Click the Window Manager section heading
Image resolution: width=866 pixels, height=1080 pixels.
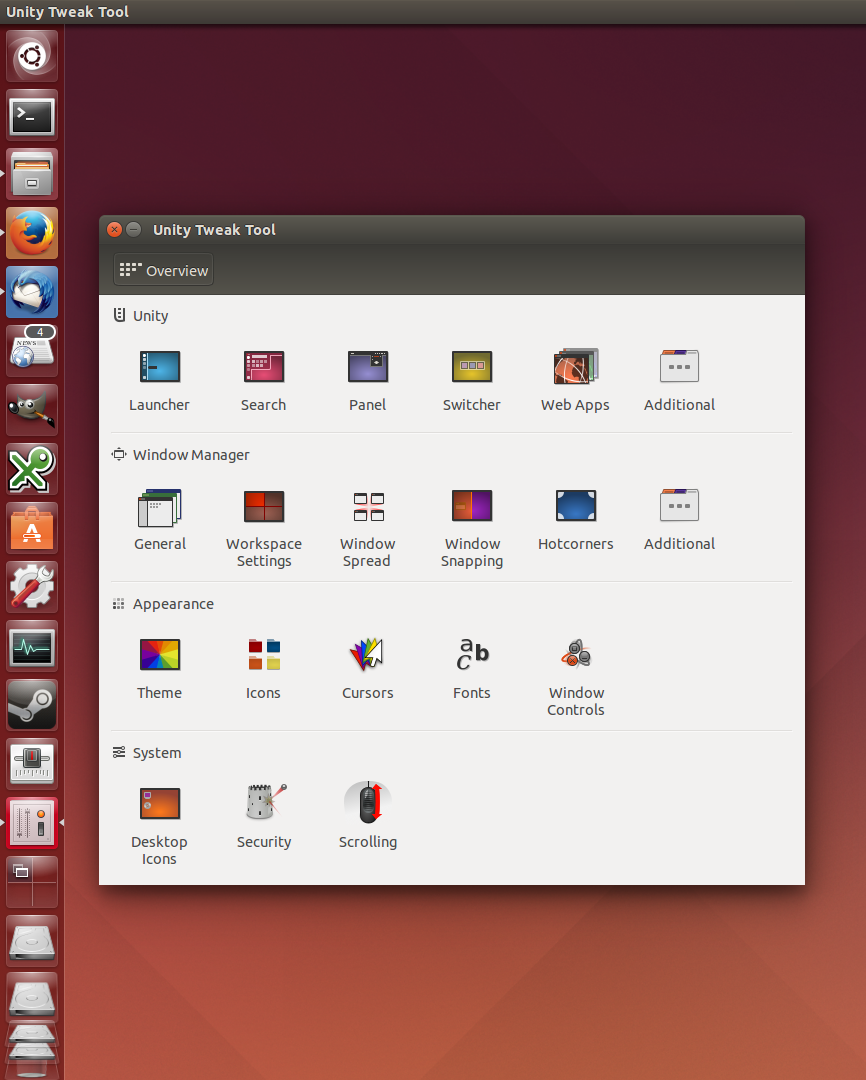click(191, 455)
